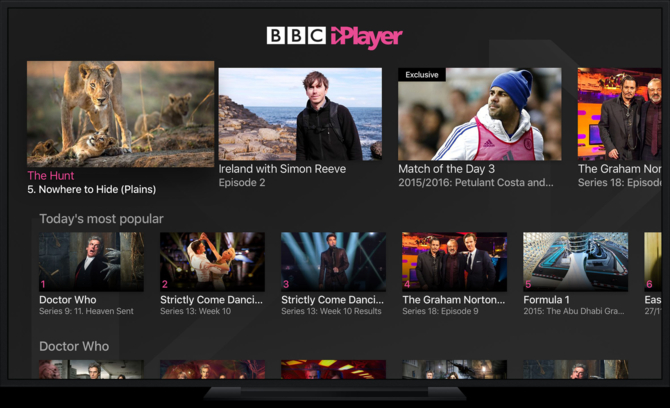Select "Series 13: Week 10 Results" text
This screenshot has height=408, width=670.
pos(331,311)
